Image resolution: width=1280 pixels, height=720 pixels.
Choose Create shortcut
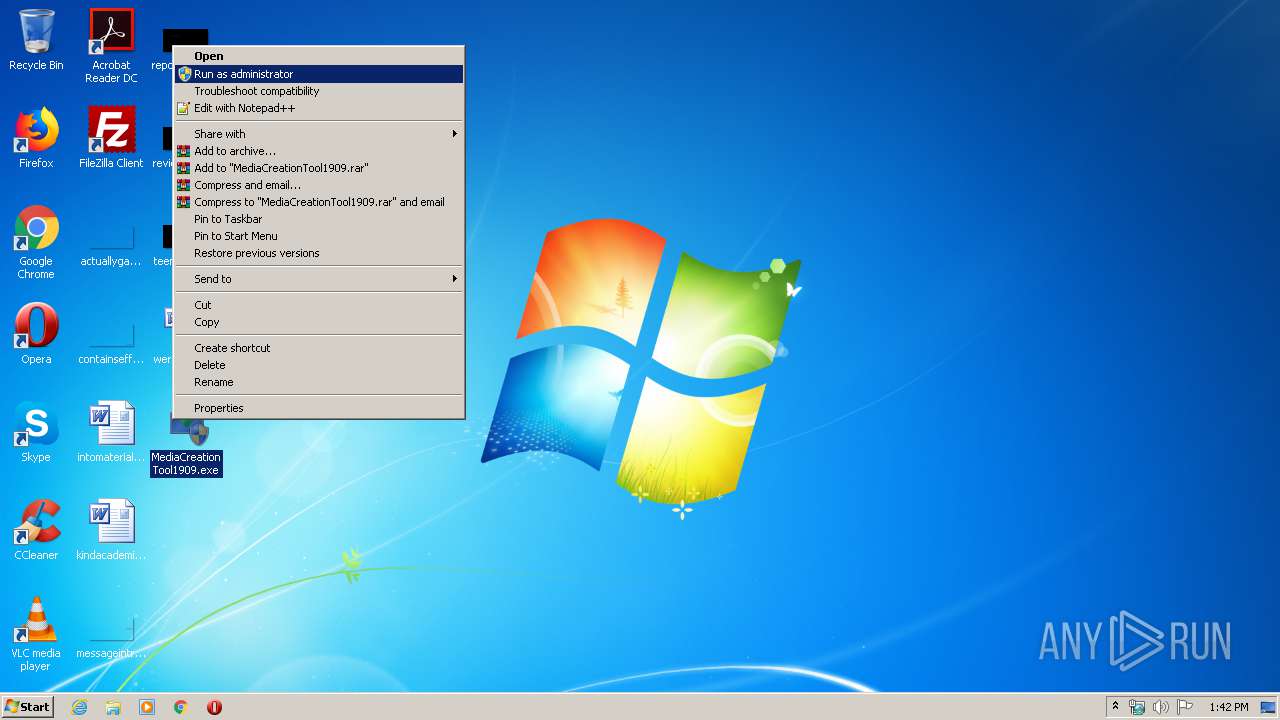tap(318, 348)
